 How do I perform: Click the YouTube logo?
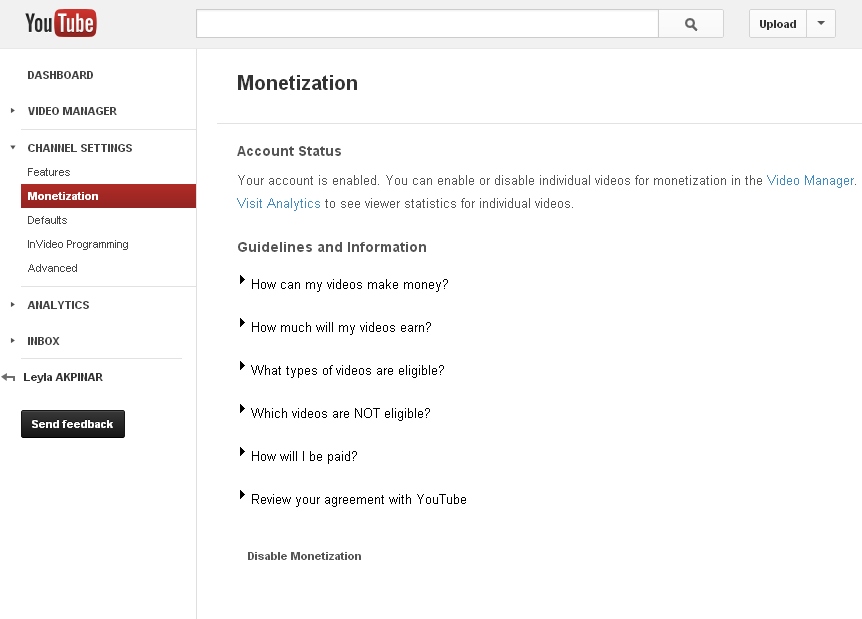(x=60, y=23)
